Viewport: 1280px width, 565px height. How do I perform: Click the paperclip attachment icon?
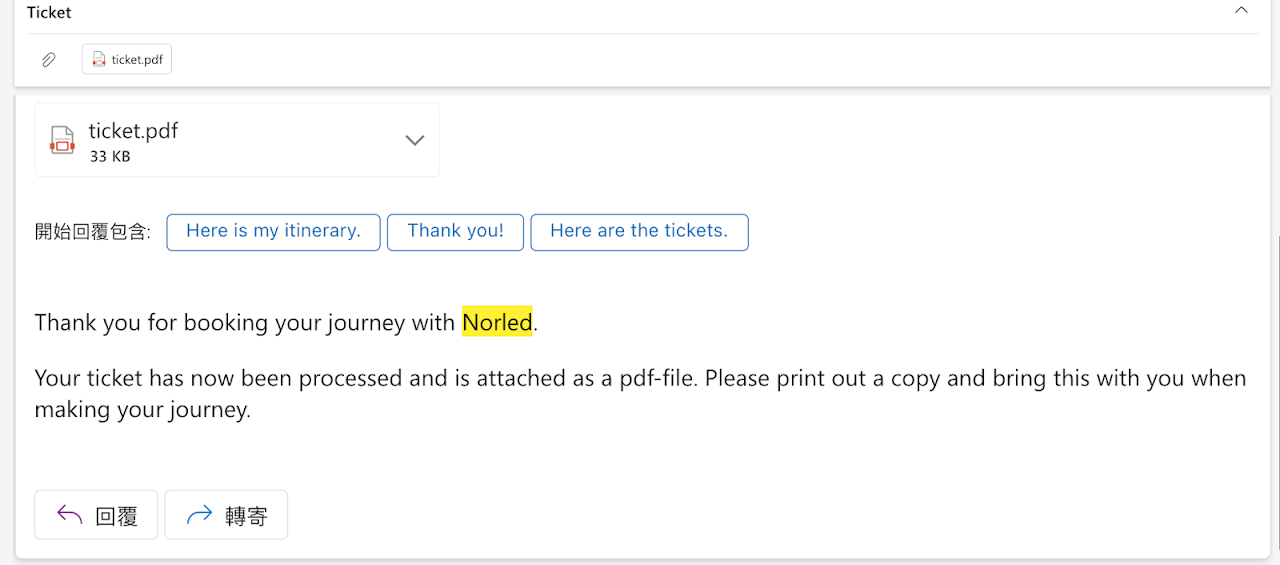48,60
